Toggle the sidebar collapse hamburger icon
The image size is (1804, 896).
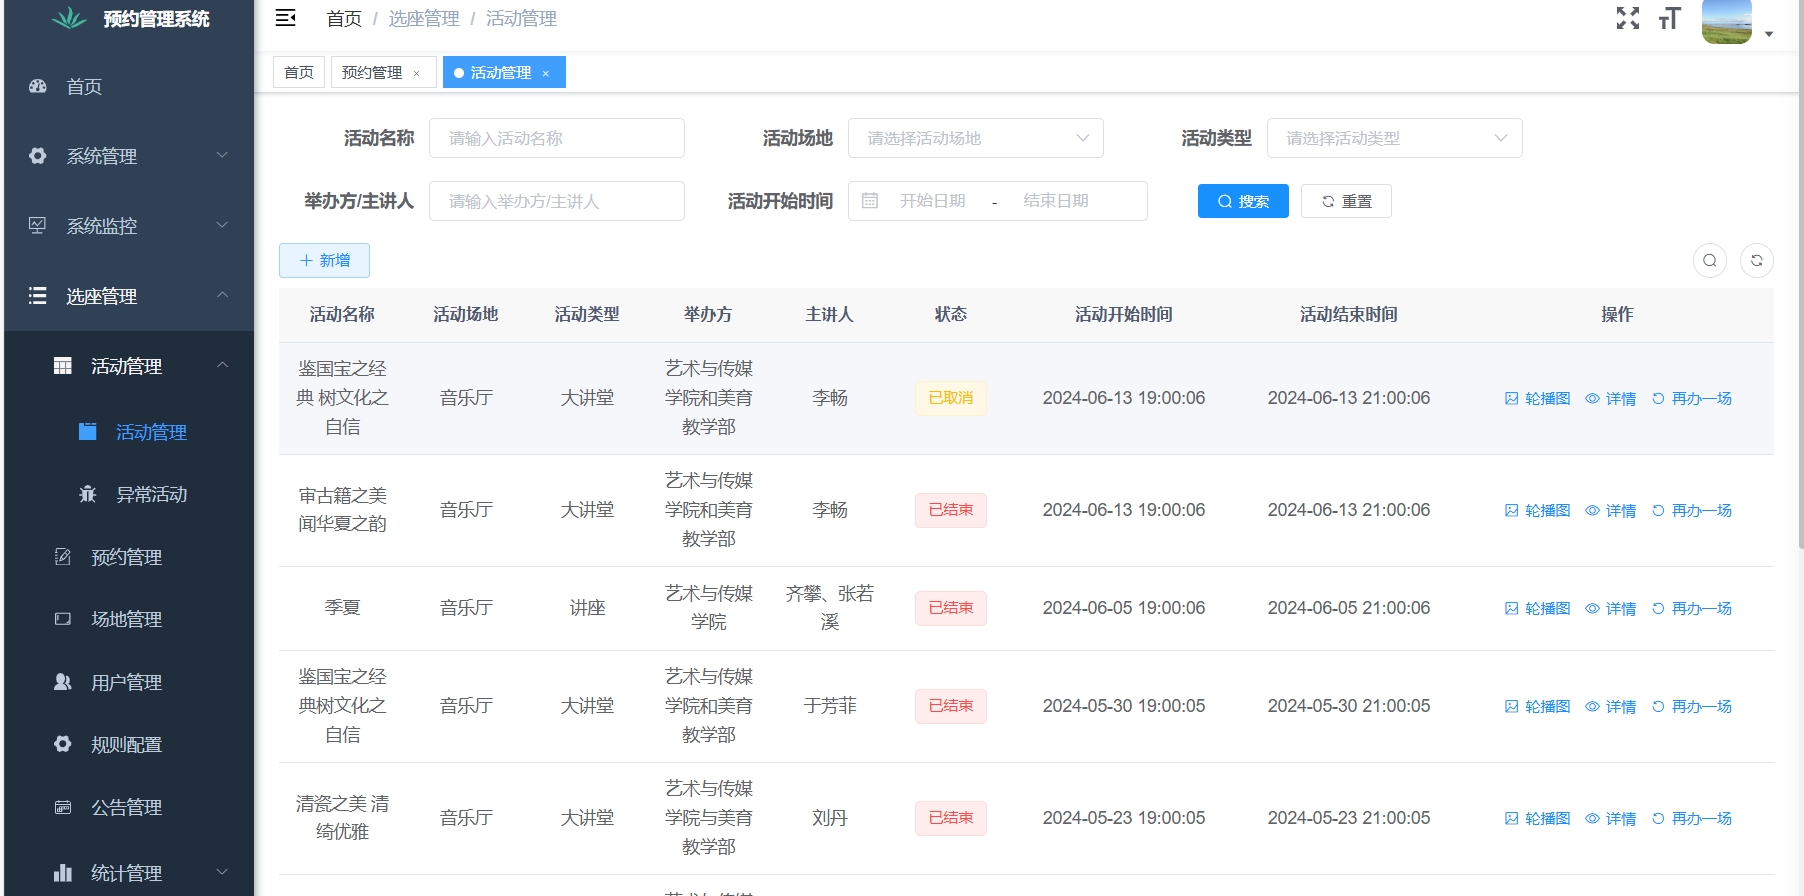[x=285, y=18]
